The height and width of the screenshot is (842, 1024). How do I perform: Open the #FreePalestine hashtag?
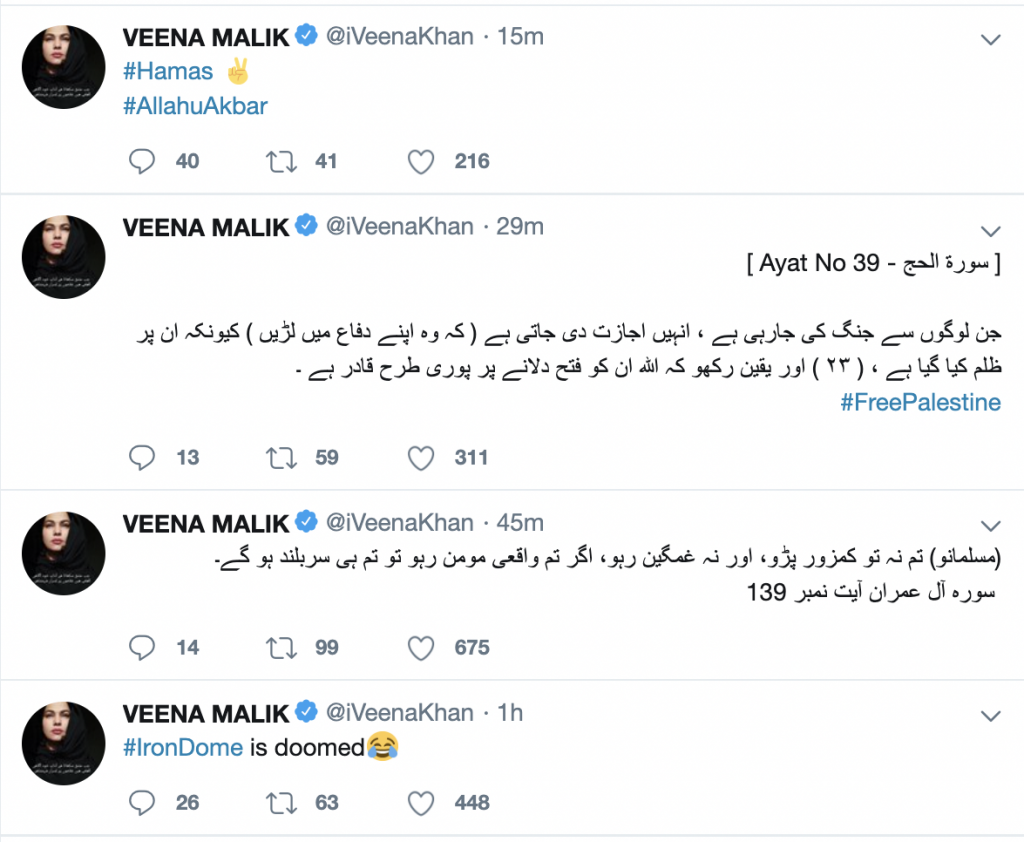[x=920, y=403]
